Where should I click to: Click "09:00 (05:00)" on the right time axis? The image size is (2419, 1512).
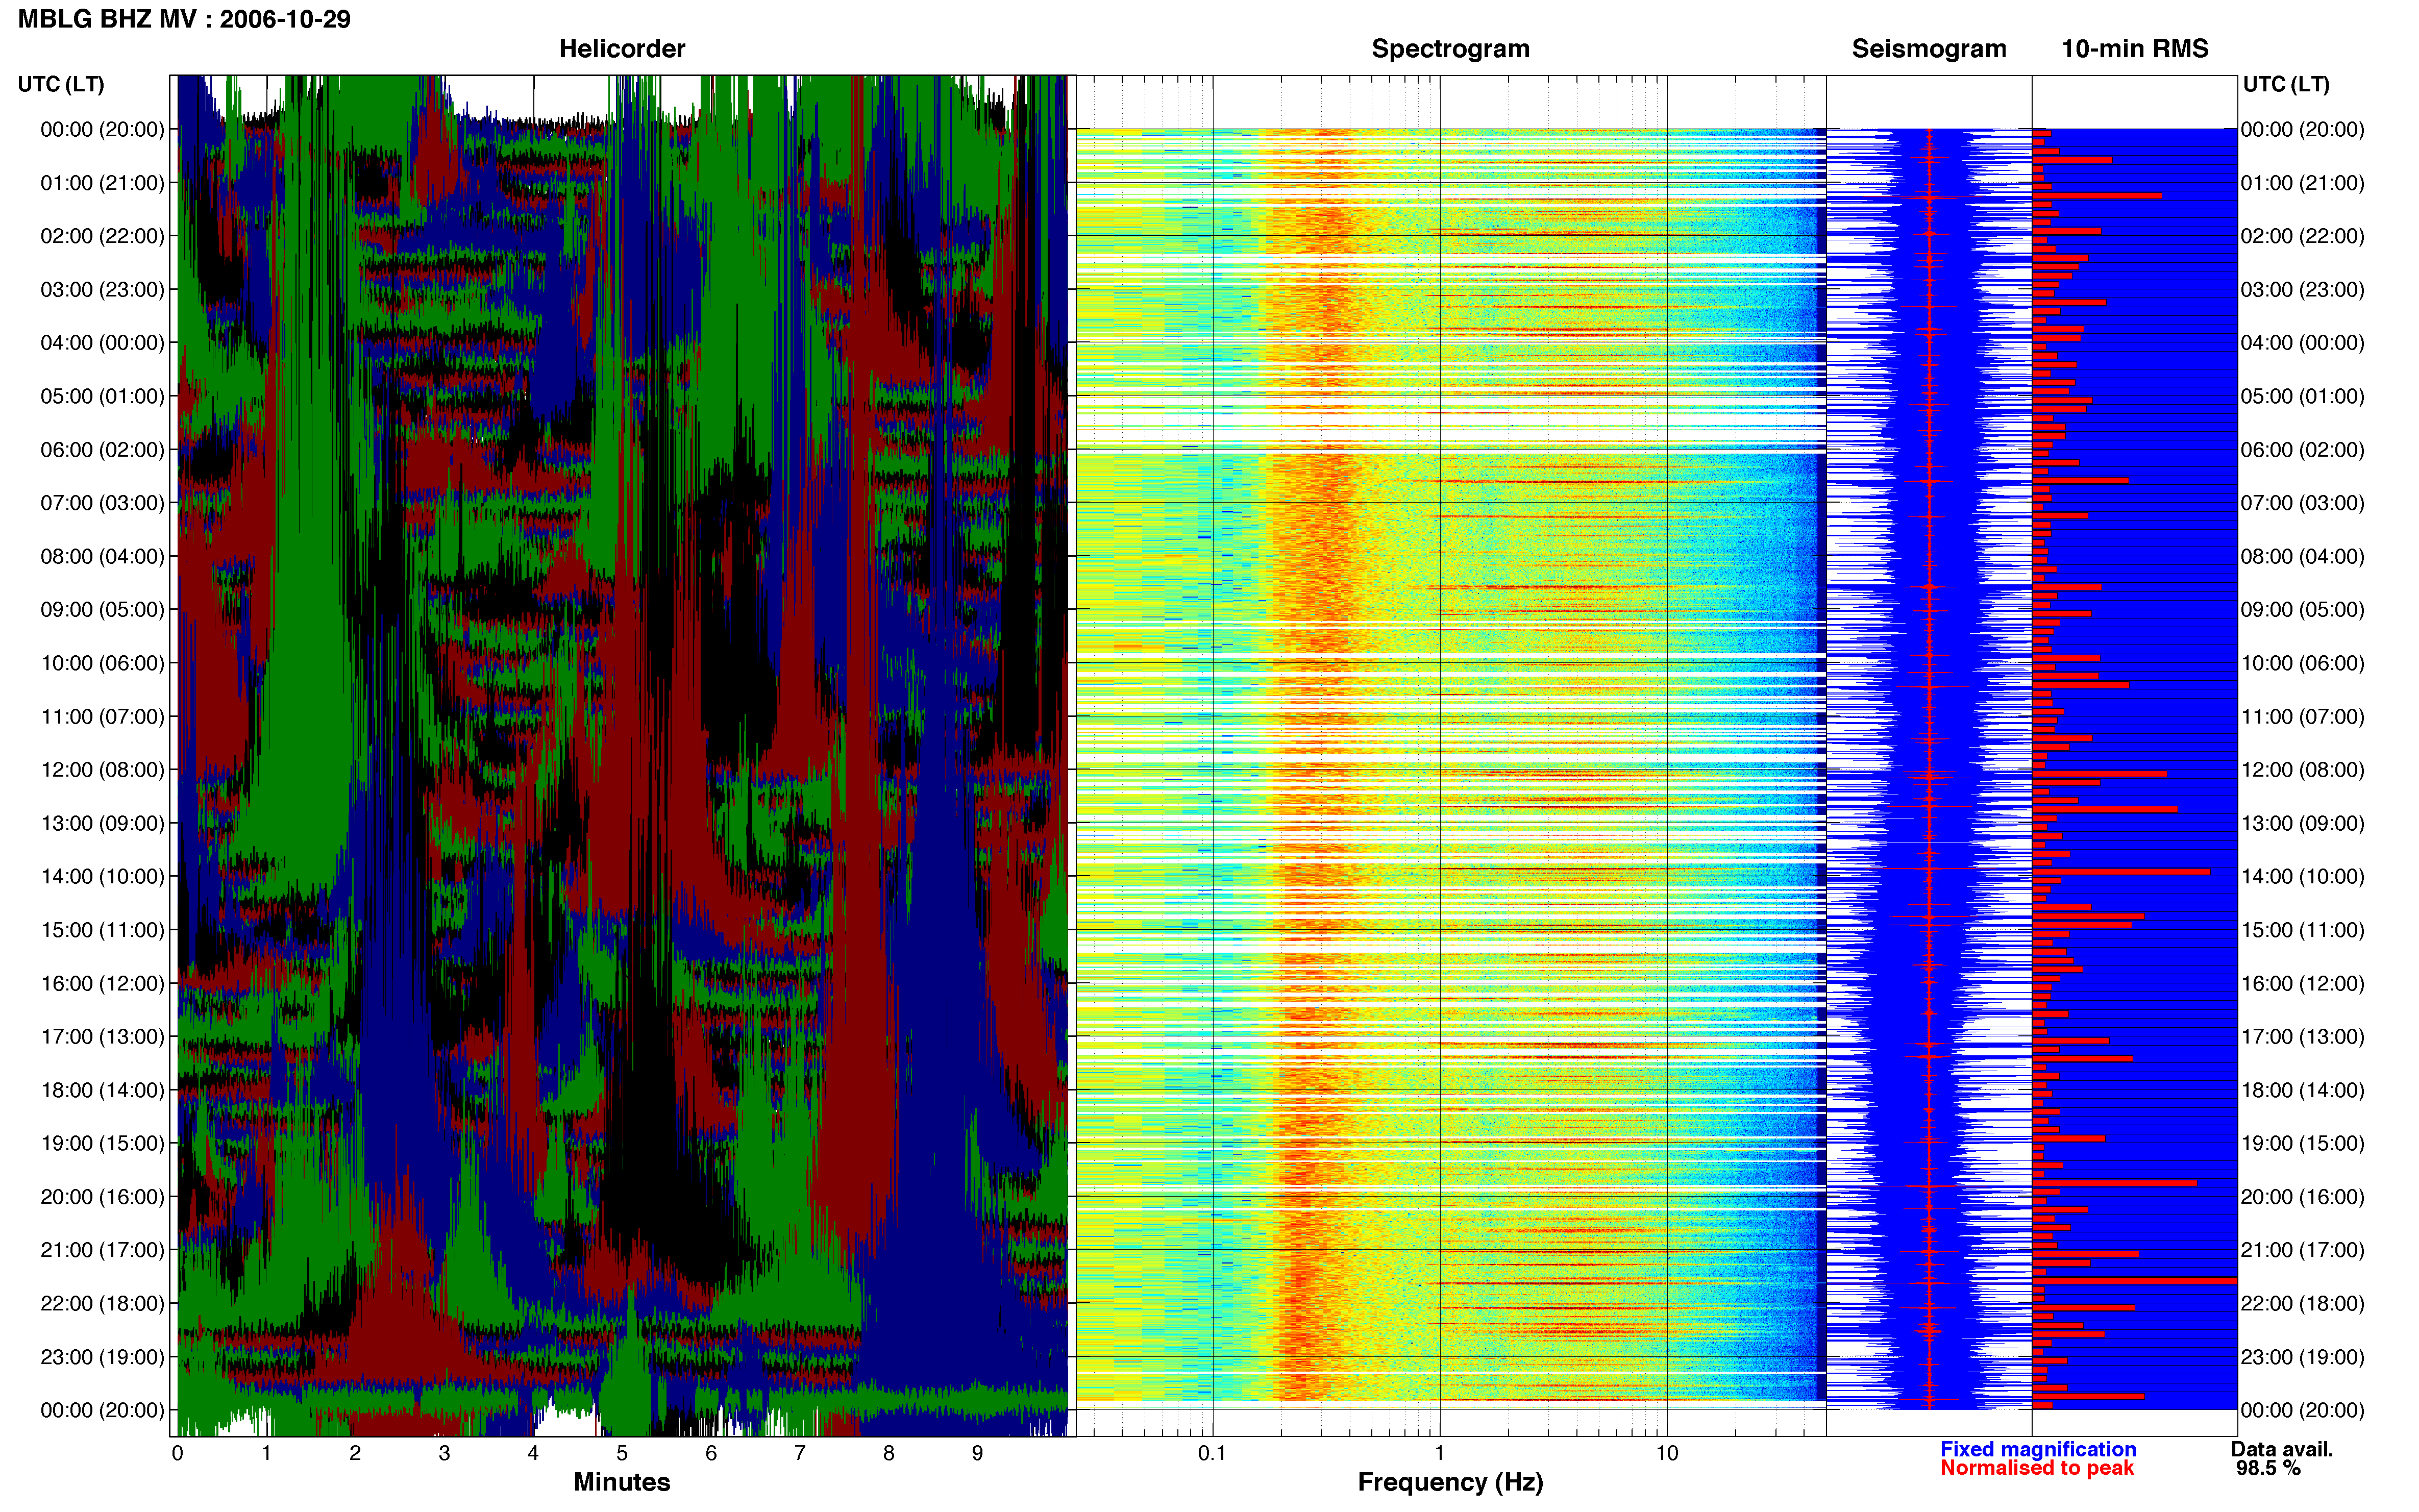(2303, 610)
